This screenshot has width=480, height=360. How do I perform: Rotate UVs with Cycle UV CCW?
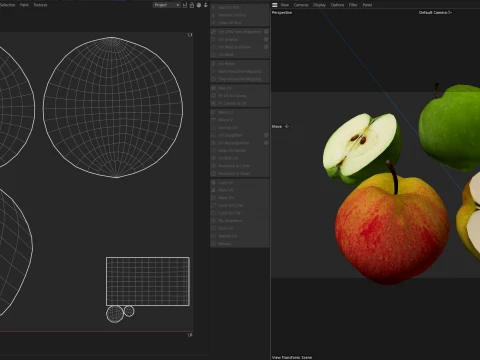239,205
